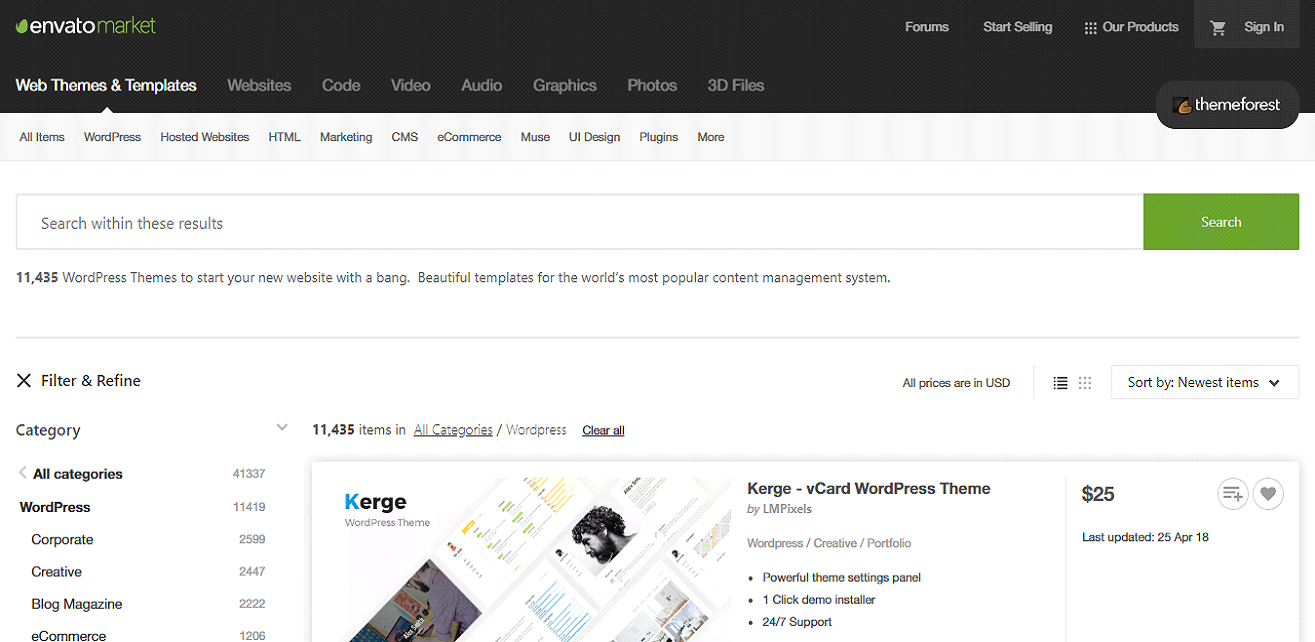Image resolution: width=1315 pixels, height=642 pixels.
Task: Click the green Search button
Action: [x=1221, y=222]
